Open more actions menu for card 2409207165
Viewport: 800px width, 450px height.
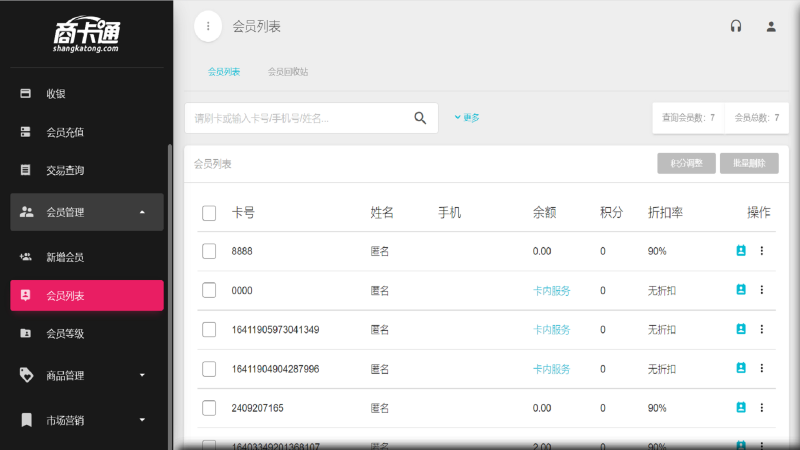pos(762,407)
